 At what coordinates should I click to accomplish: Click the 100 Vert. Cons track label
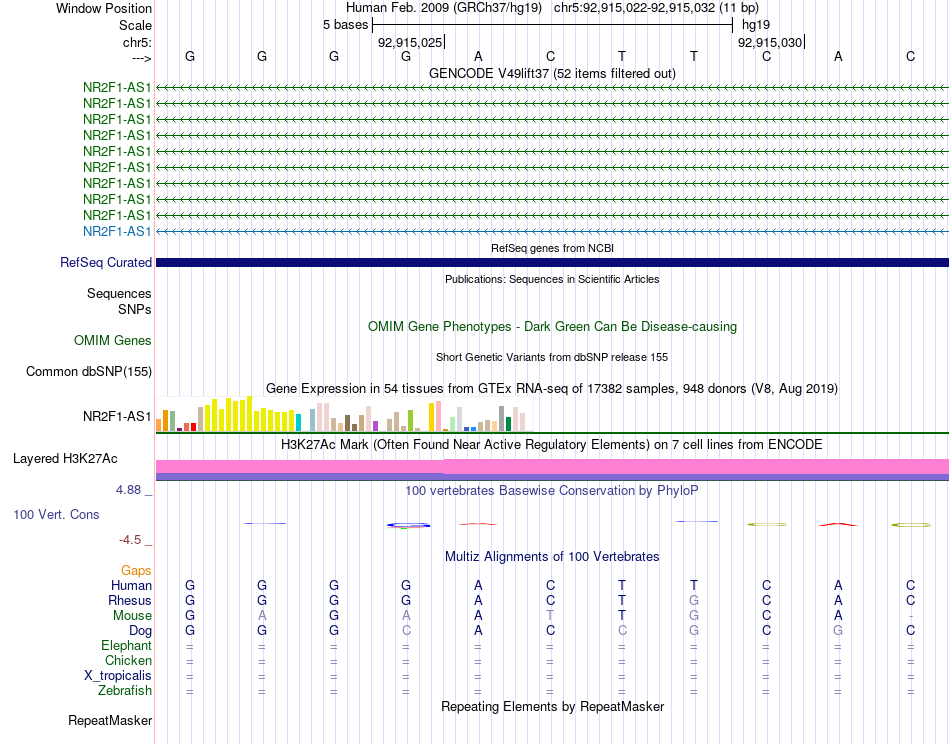pos(56,514)
